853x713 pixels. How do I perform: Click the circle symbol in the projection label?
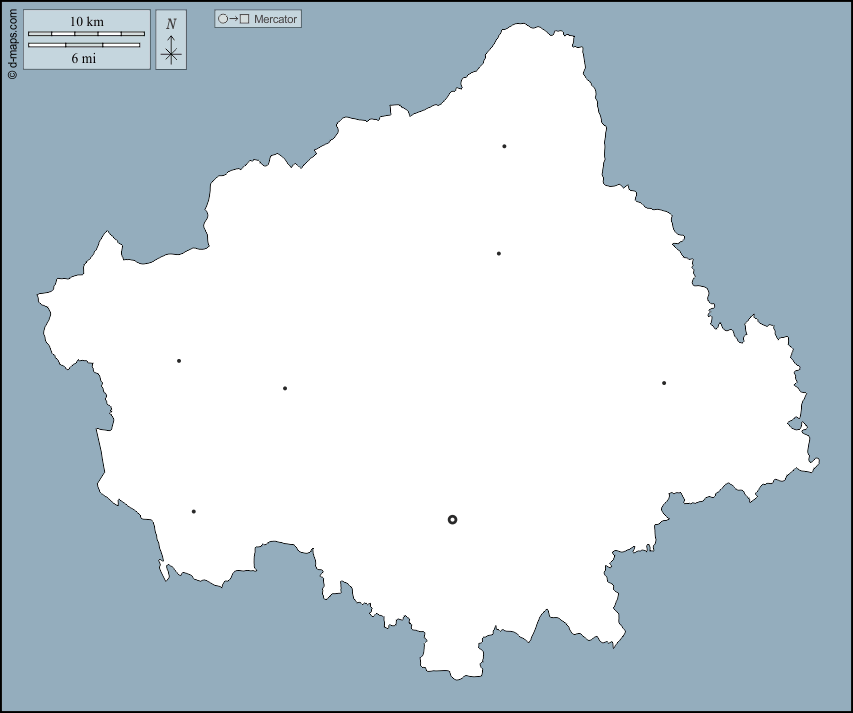coord(223,19)
